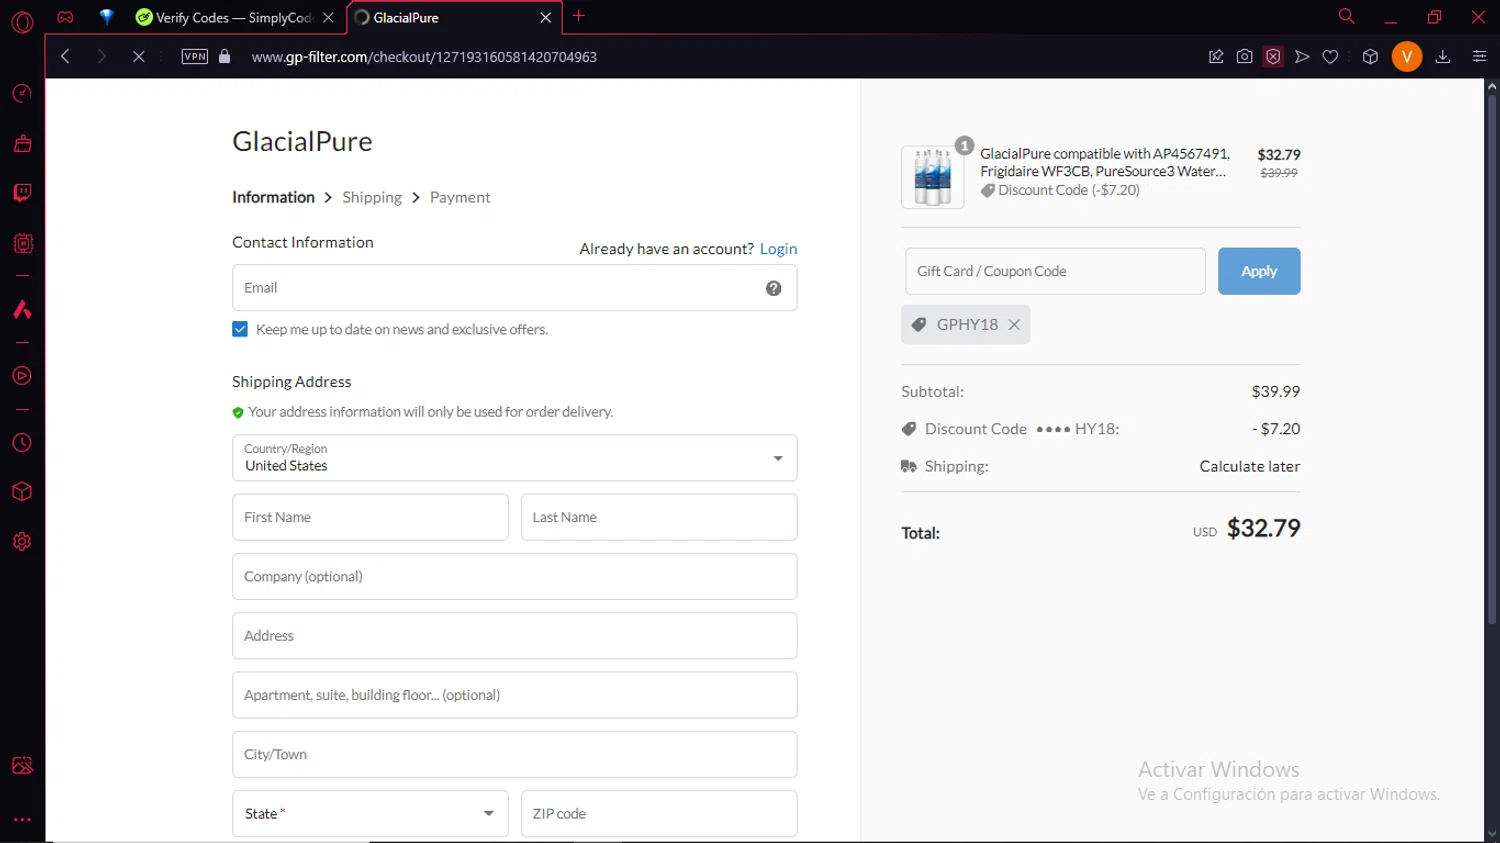
Task: Go forward with the forward arrow
Action: point(101,56)
